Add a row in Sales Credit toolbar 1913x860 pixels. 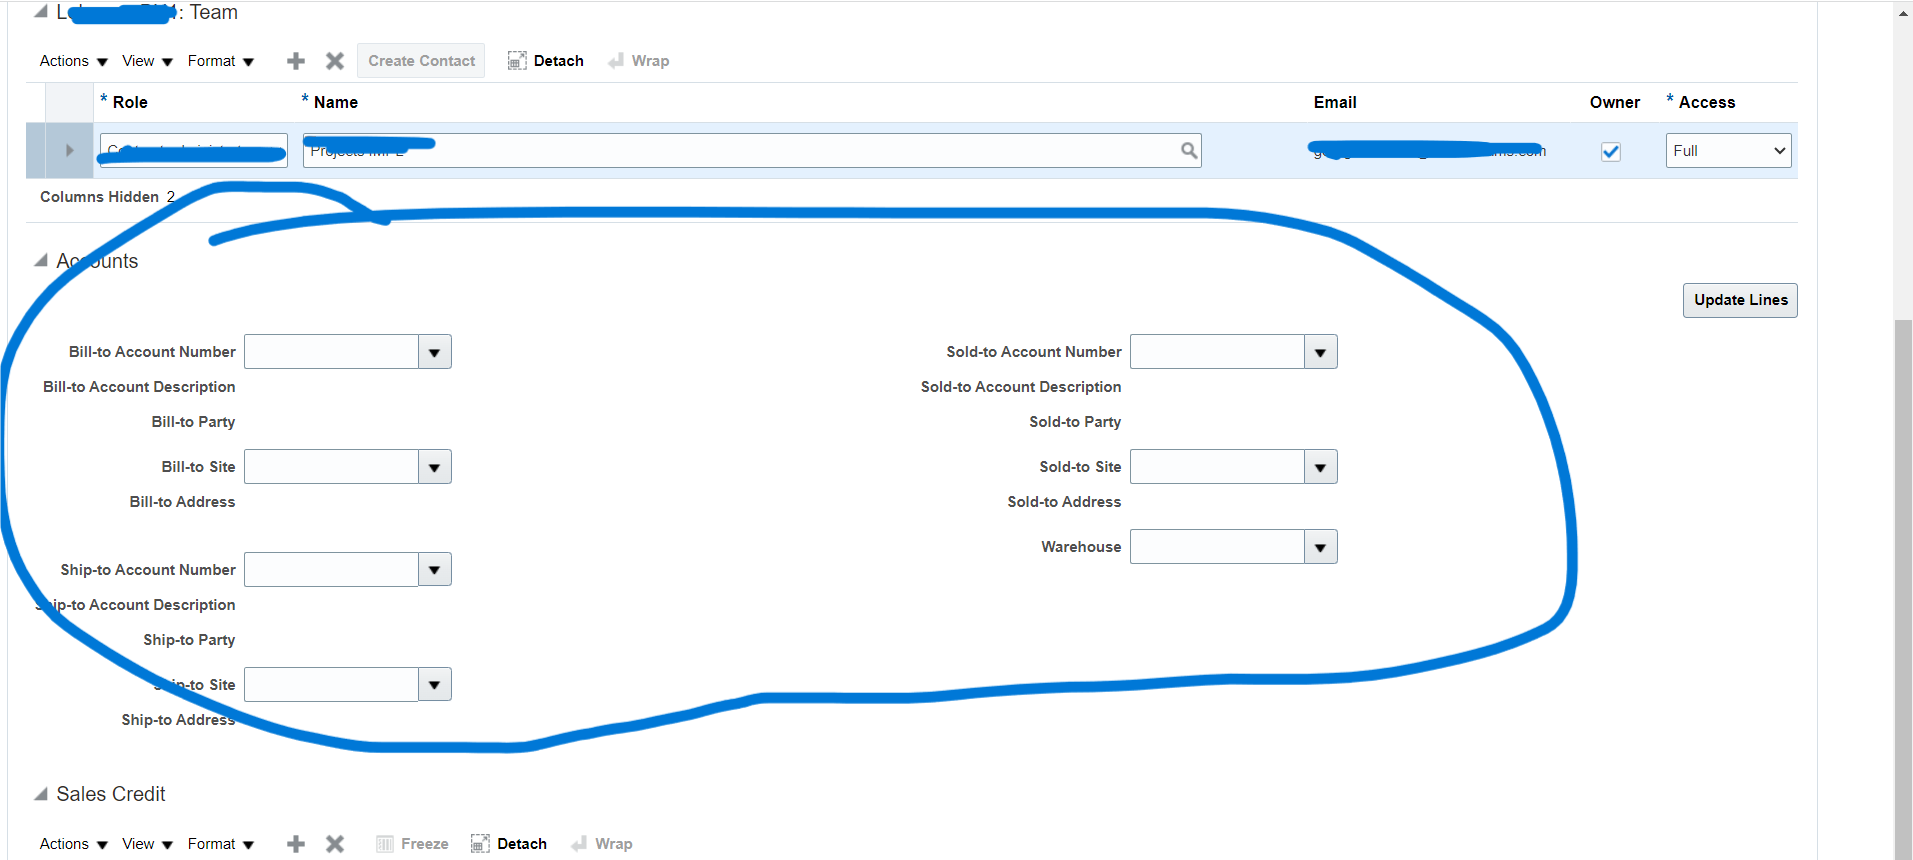296,844
